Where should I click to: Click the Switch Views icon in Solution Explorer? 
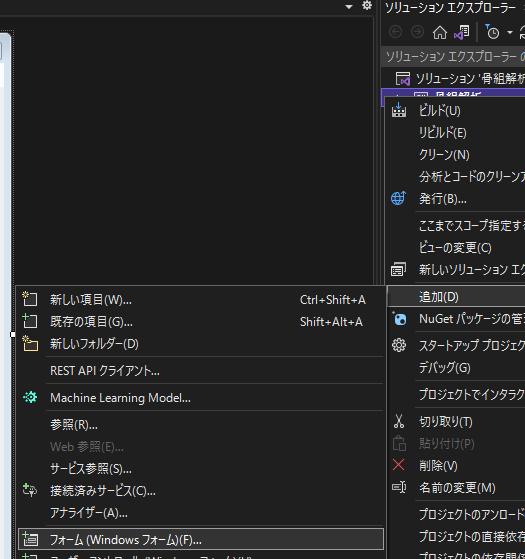(461, 32)
